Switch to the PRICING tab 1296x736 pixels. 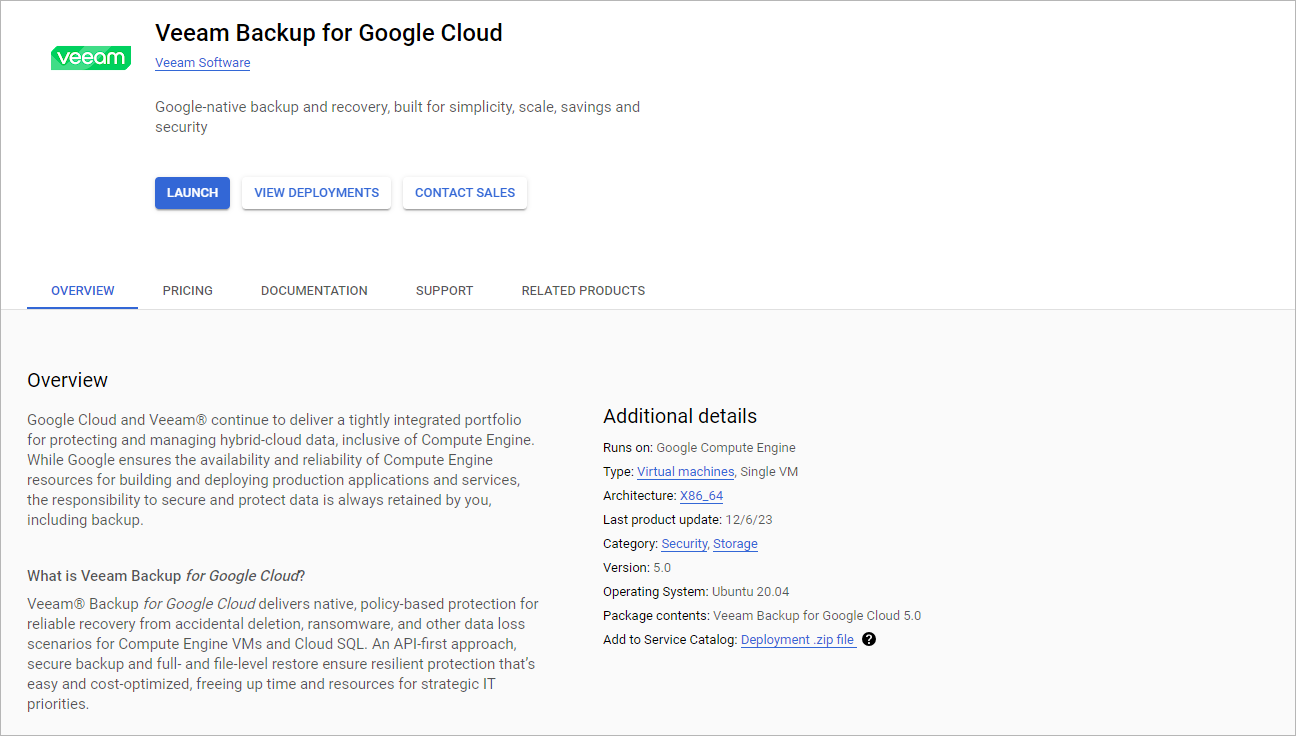pyautogui.click(x=188, y=291)
